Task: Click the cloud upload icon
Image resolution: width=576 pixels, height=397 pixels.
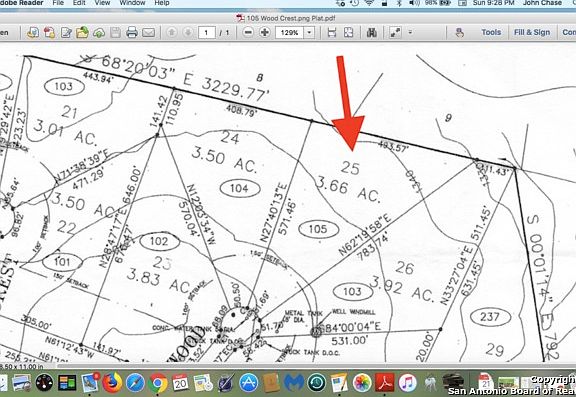Action: point(98,33)
